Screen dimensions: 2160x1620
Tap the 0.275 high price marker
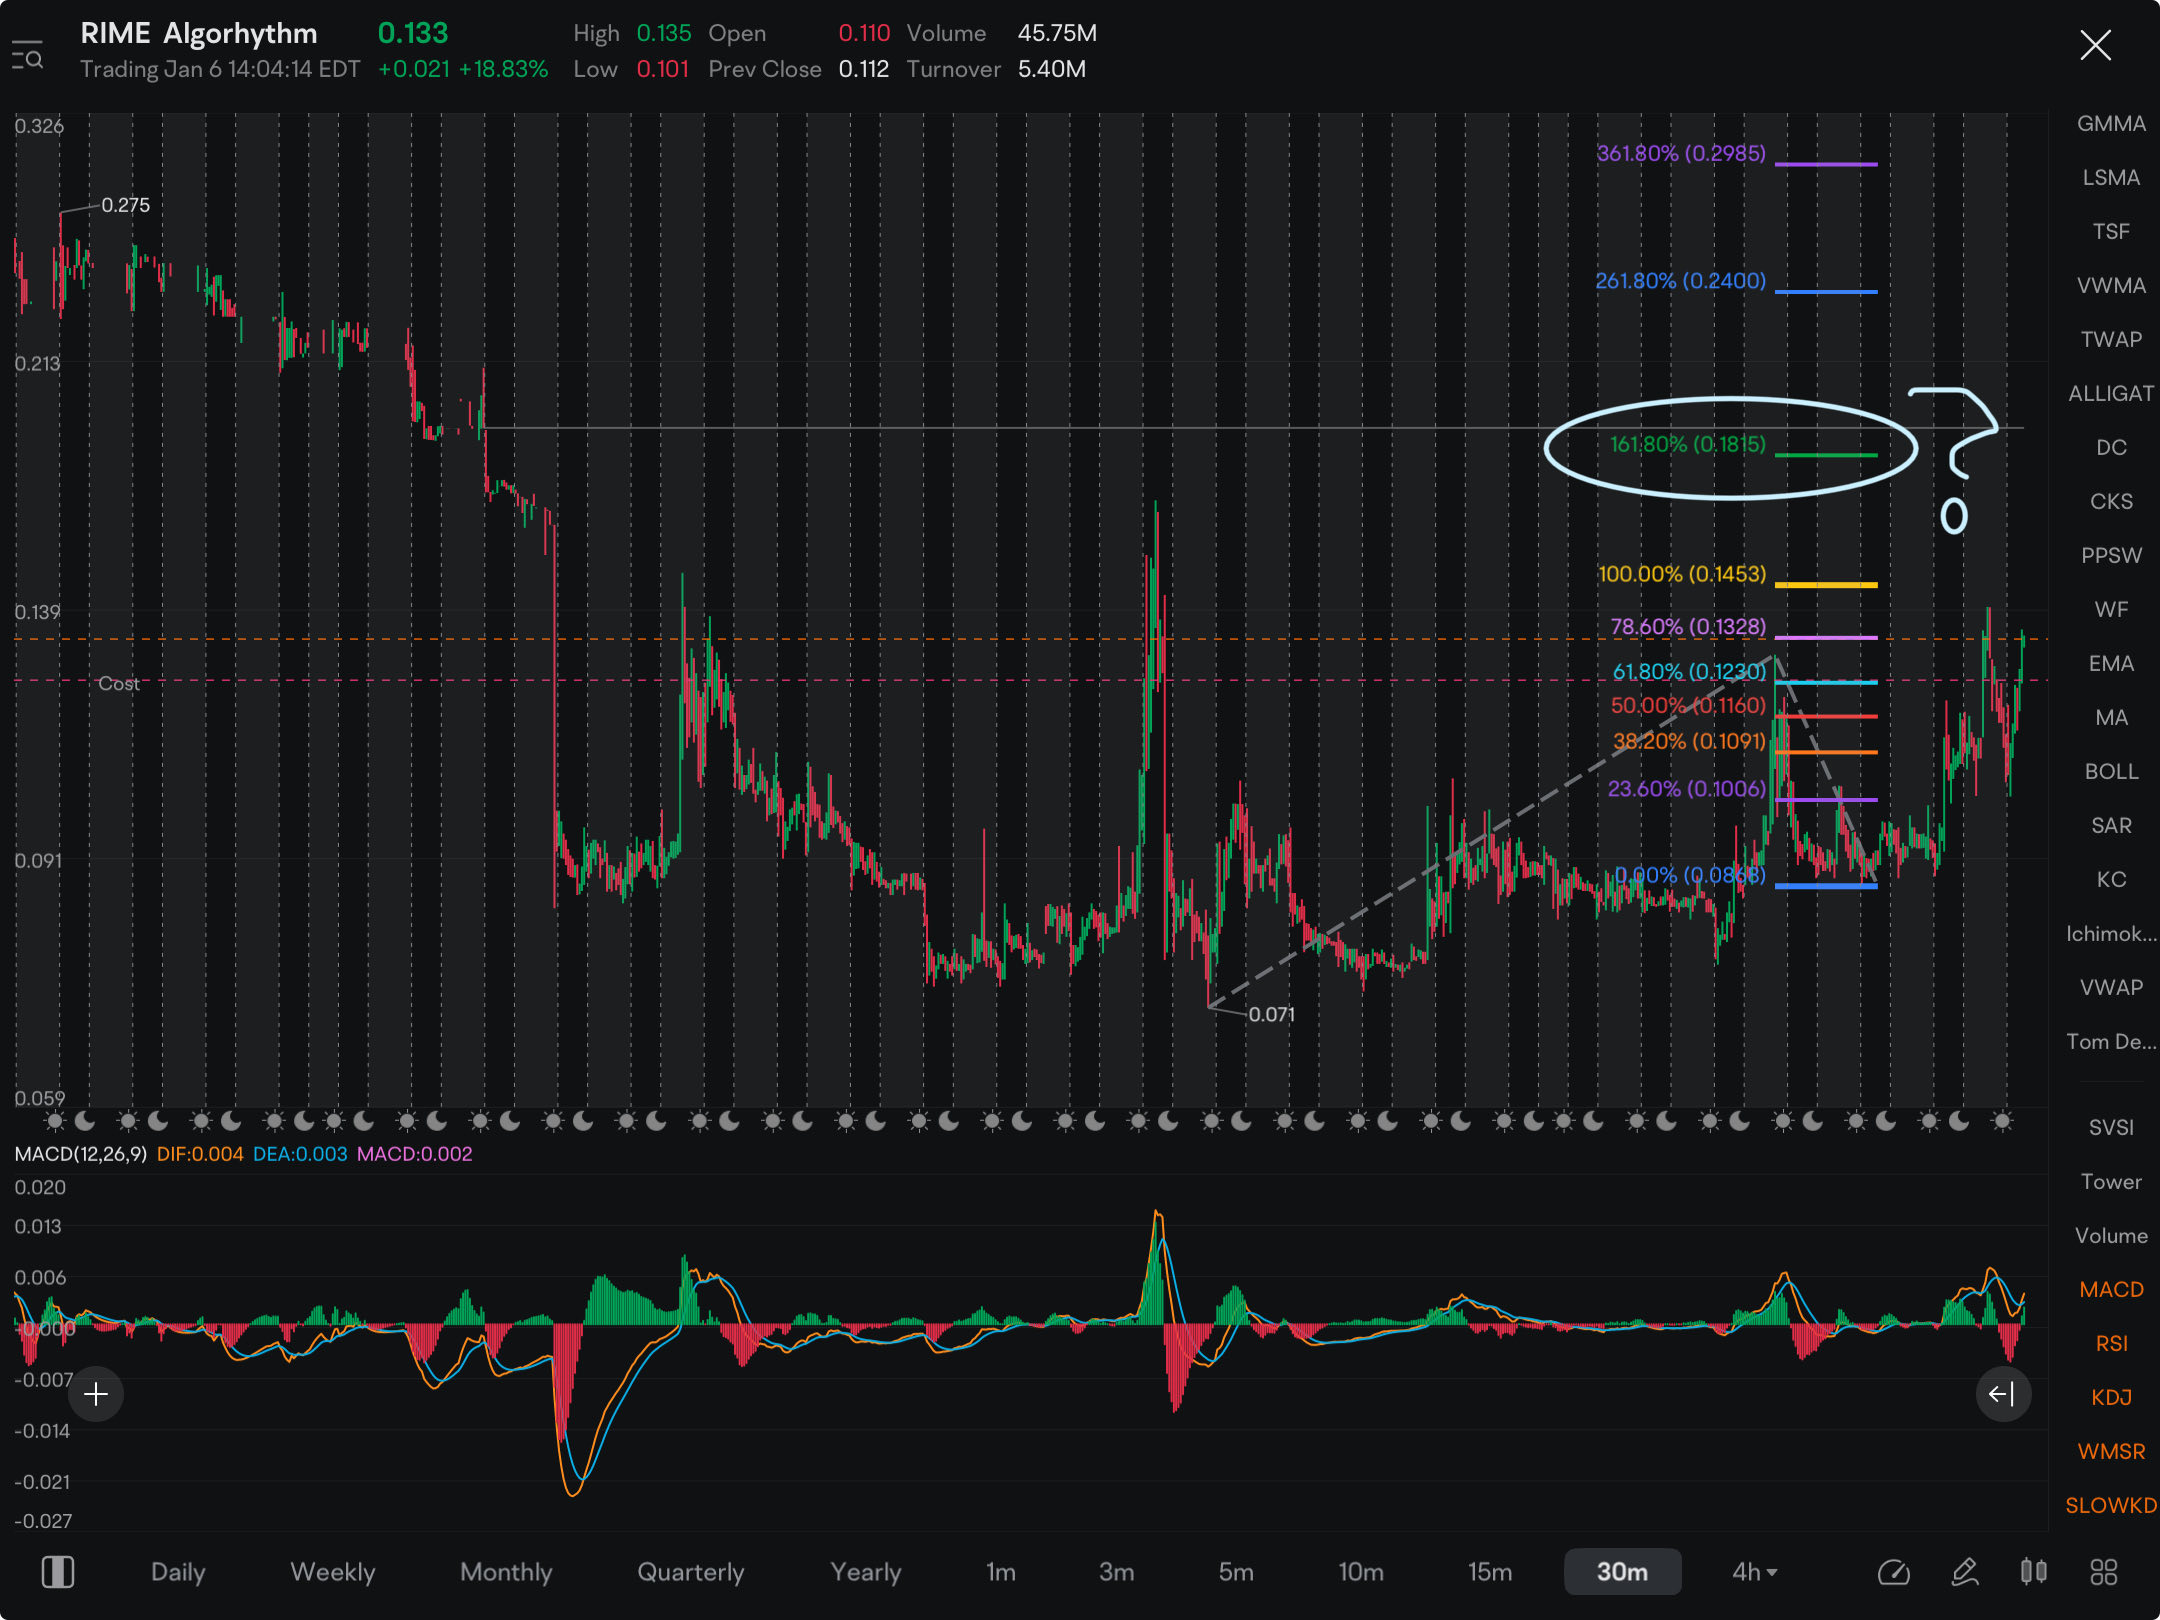pyautogui.click(x=125, y=205)
